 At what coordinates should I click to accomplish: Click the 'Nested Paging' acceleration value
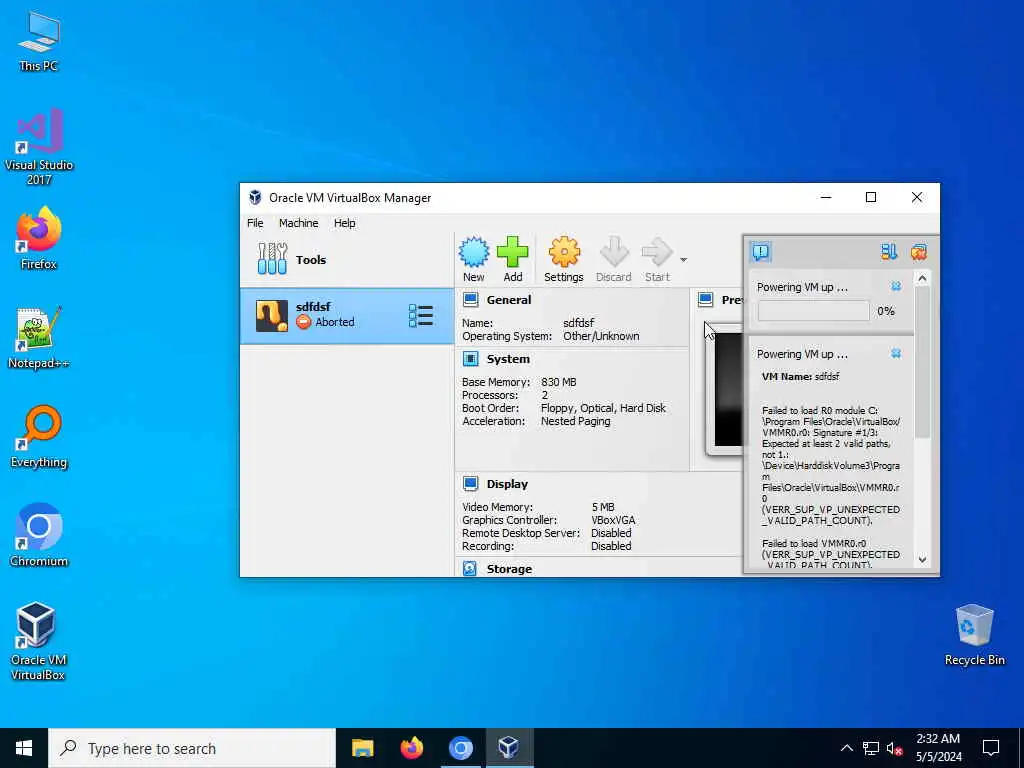[x=575, y=421]
